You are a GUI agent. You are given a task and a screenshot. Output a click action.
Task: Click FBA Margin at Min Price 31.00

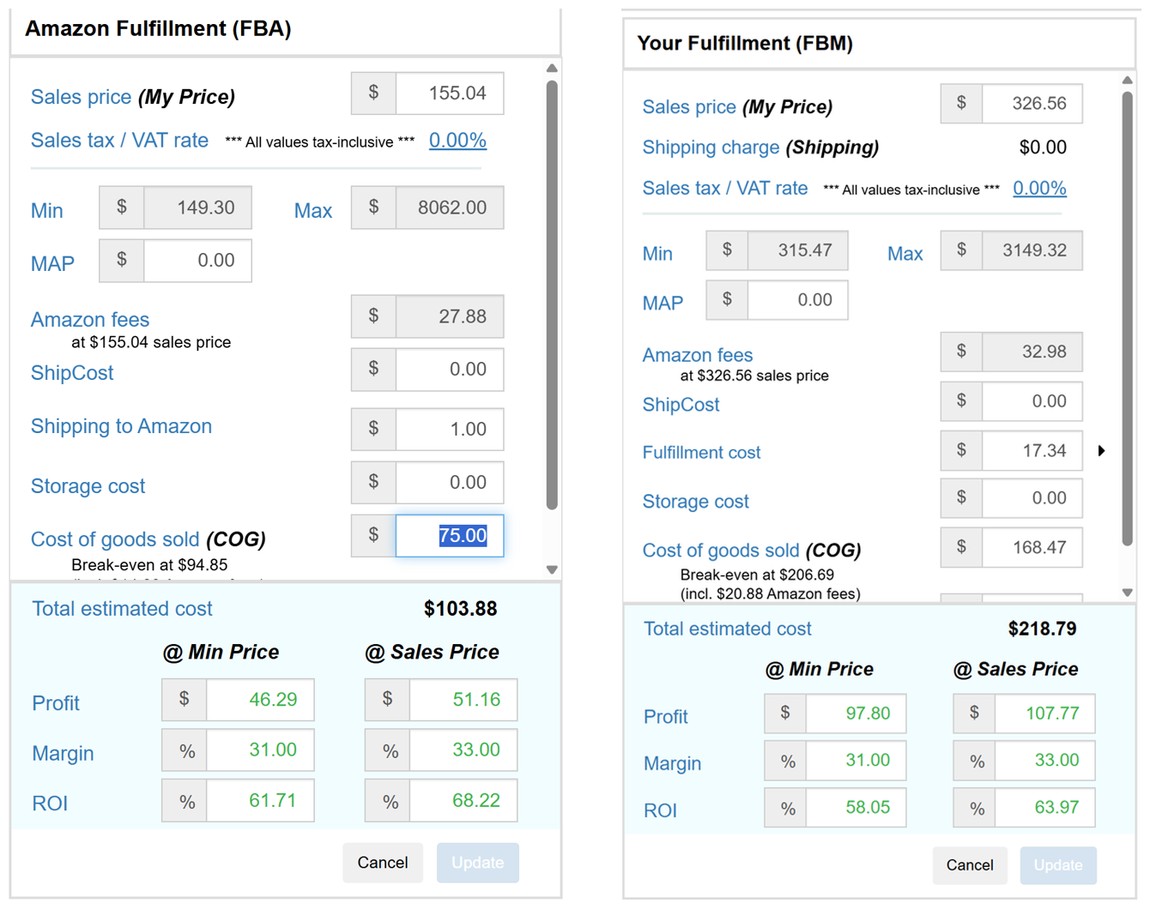260,750
